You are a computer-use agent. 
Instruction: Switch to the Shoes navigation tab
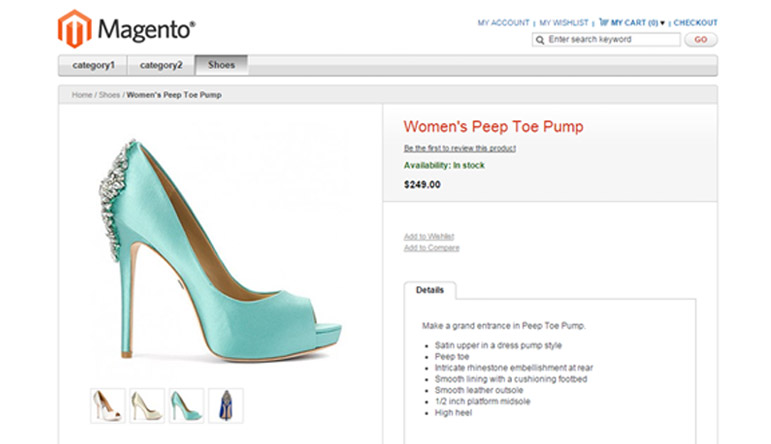click(221, 66)
